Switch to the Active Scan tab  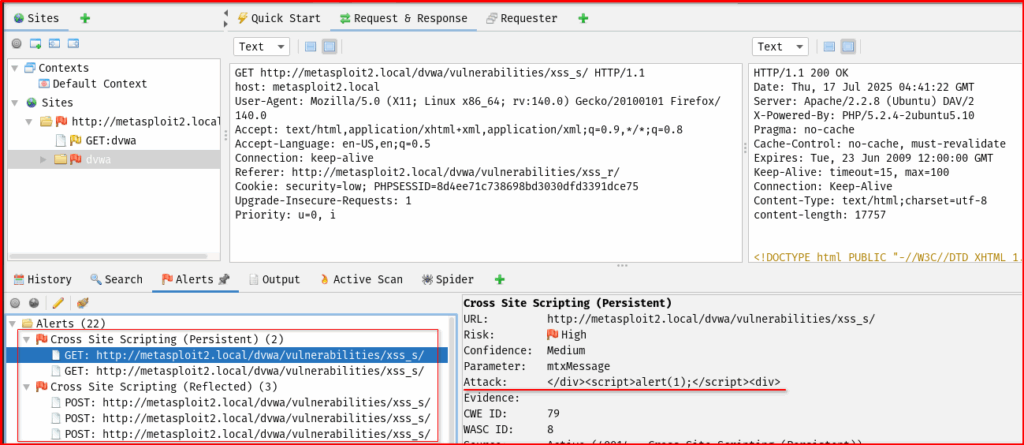coord(361,280)
